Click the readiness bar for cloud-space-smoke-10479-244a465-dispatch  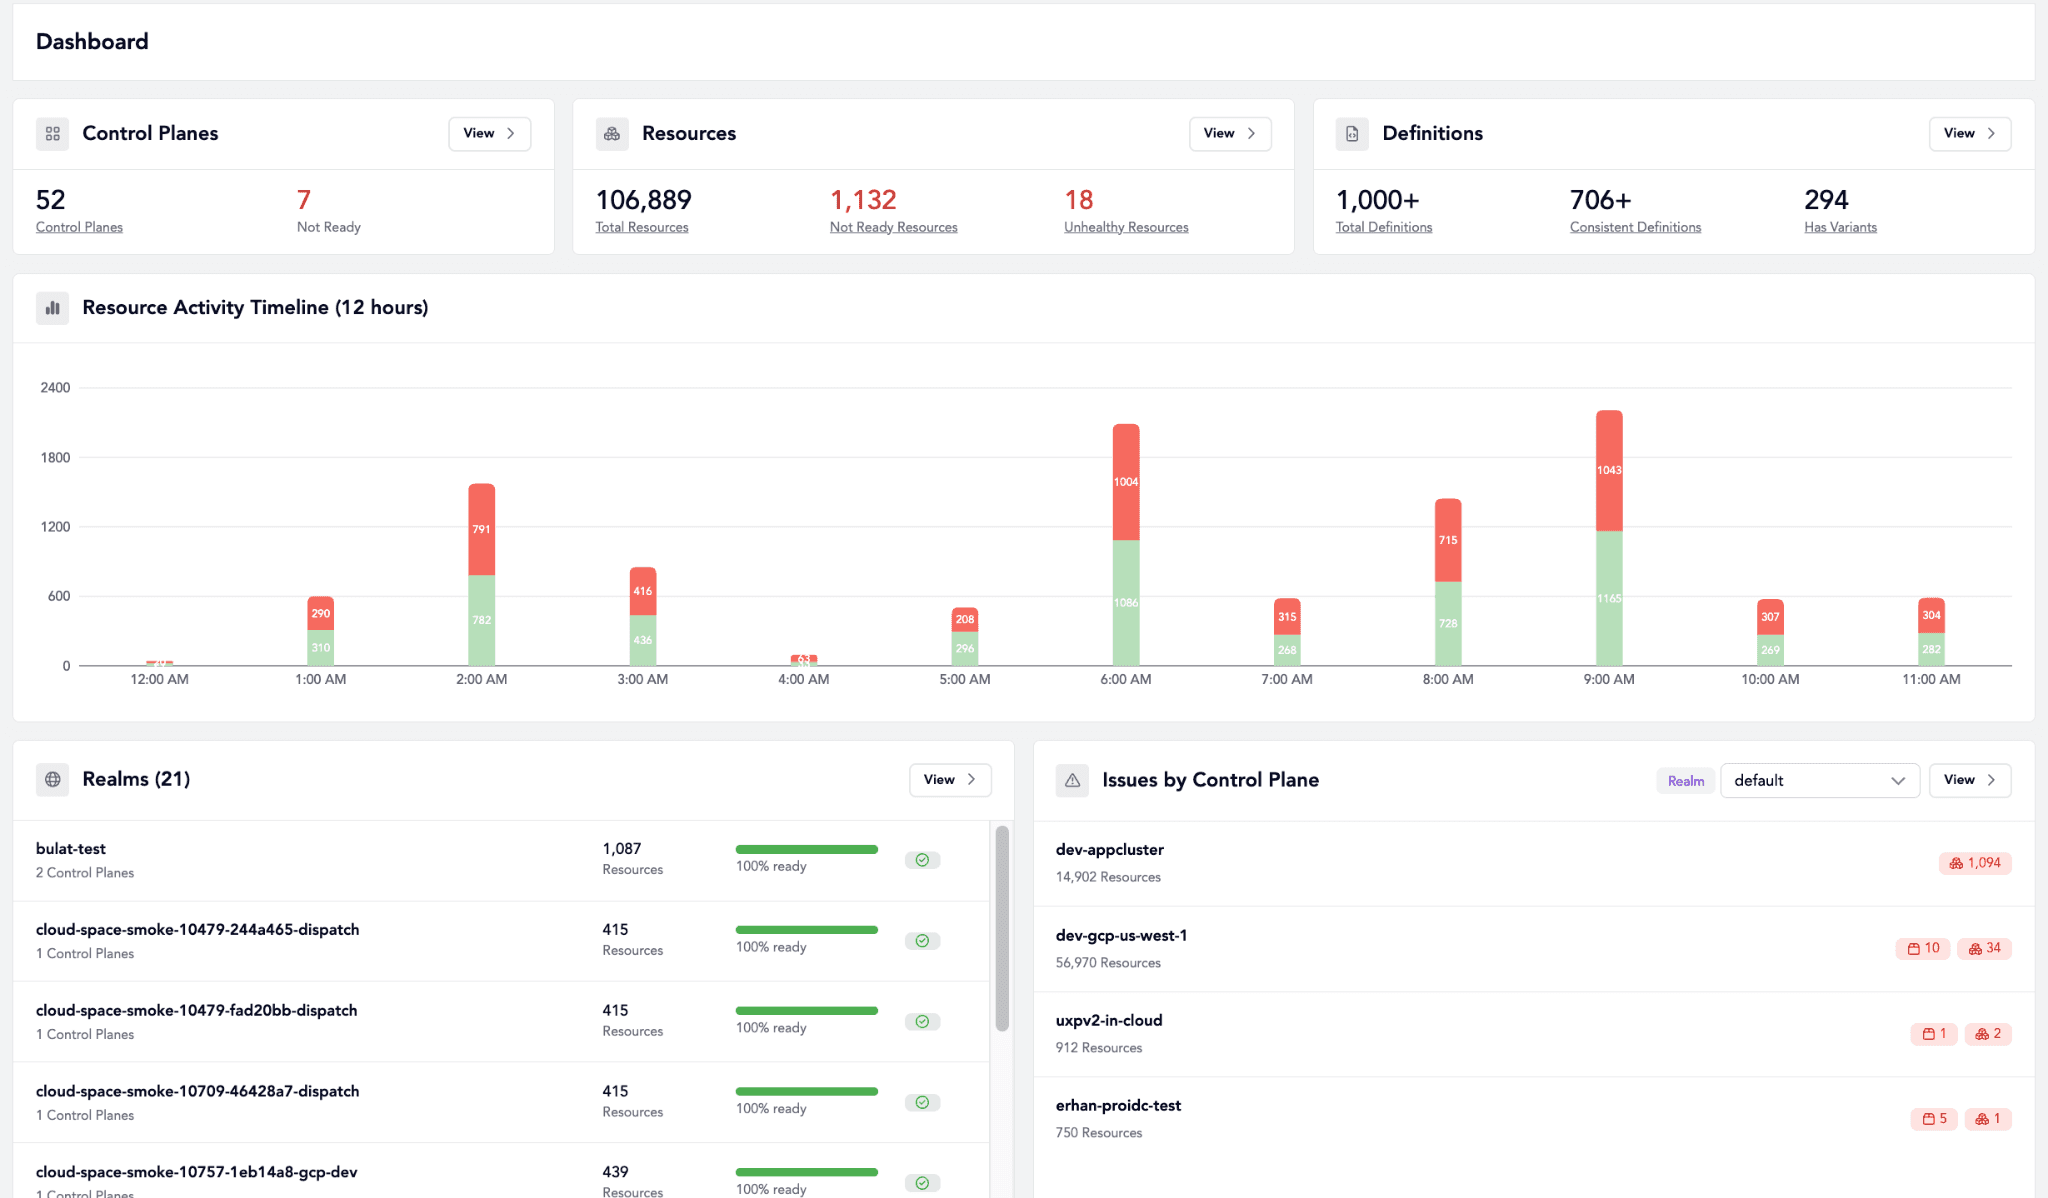pyautogui.click(x=807, y=930)
